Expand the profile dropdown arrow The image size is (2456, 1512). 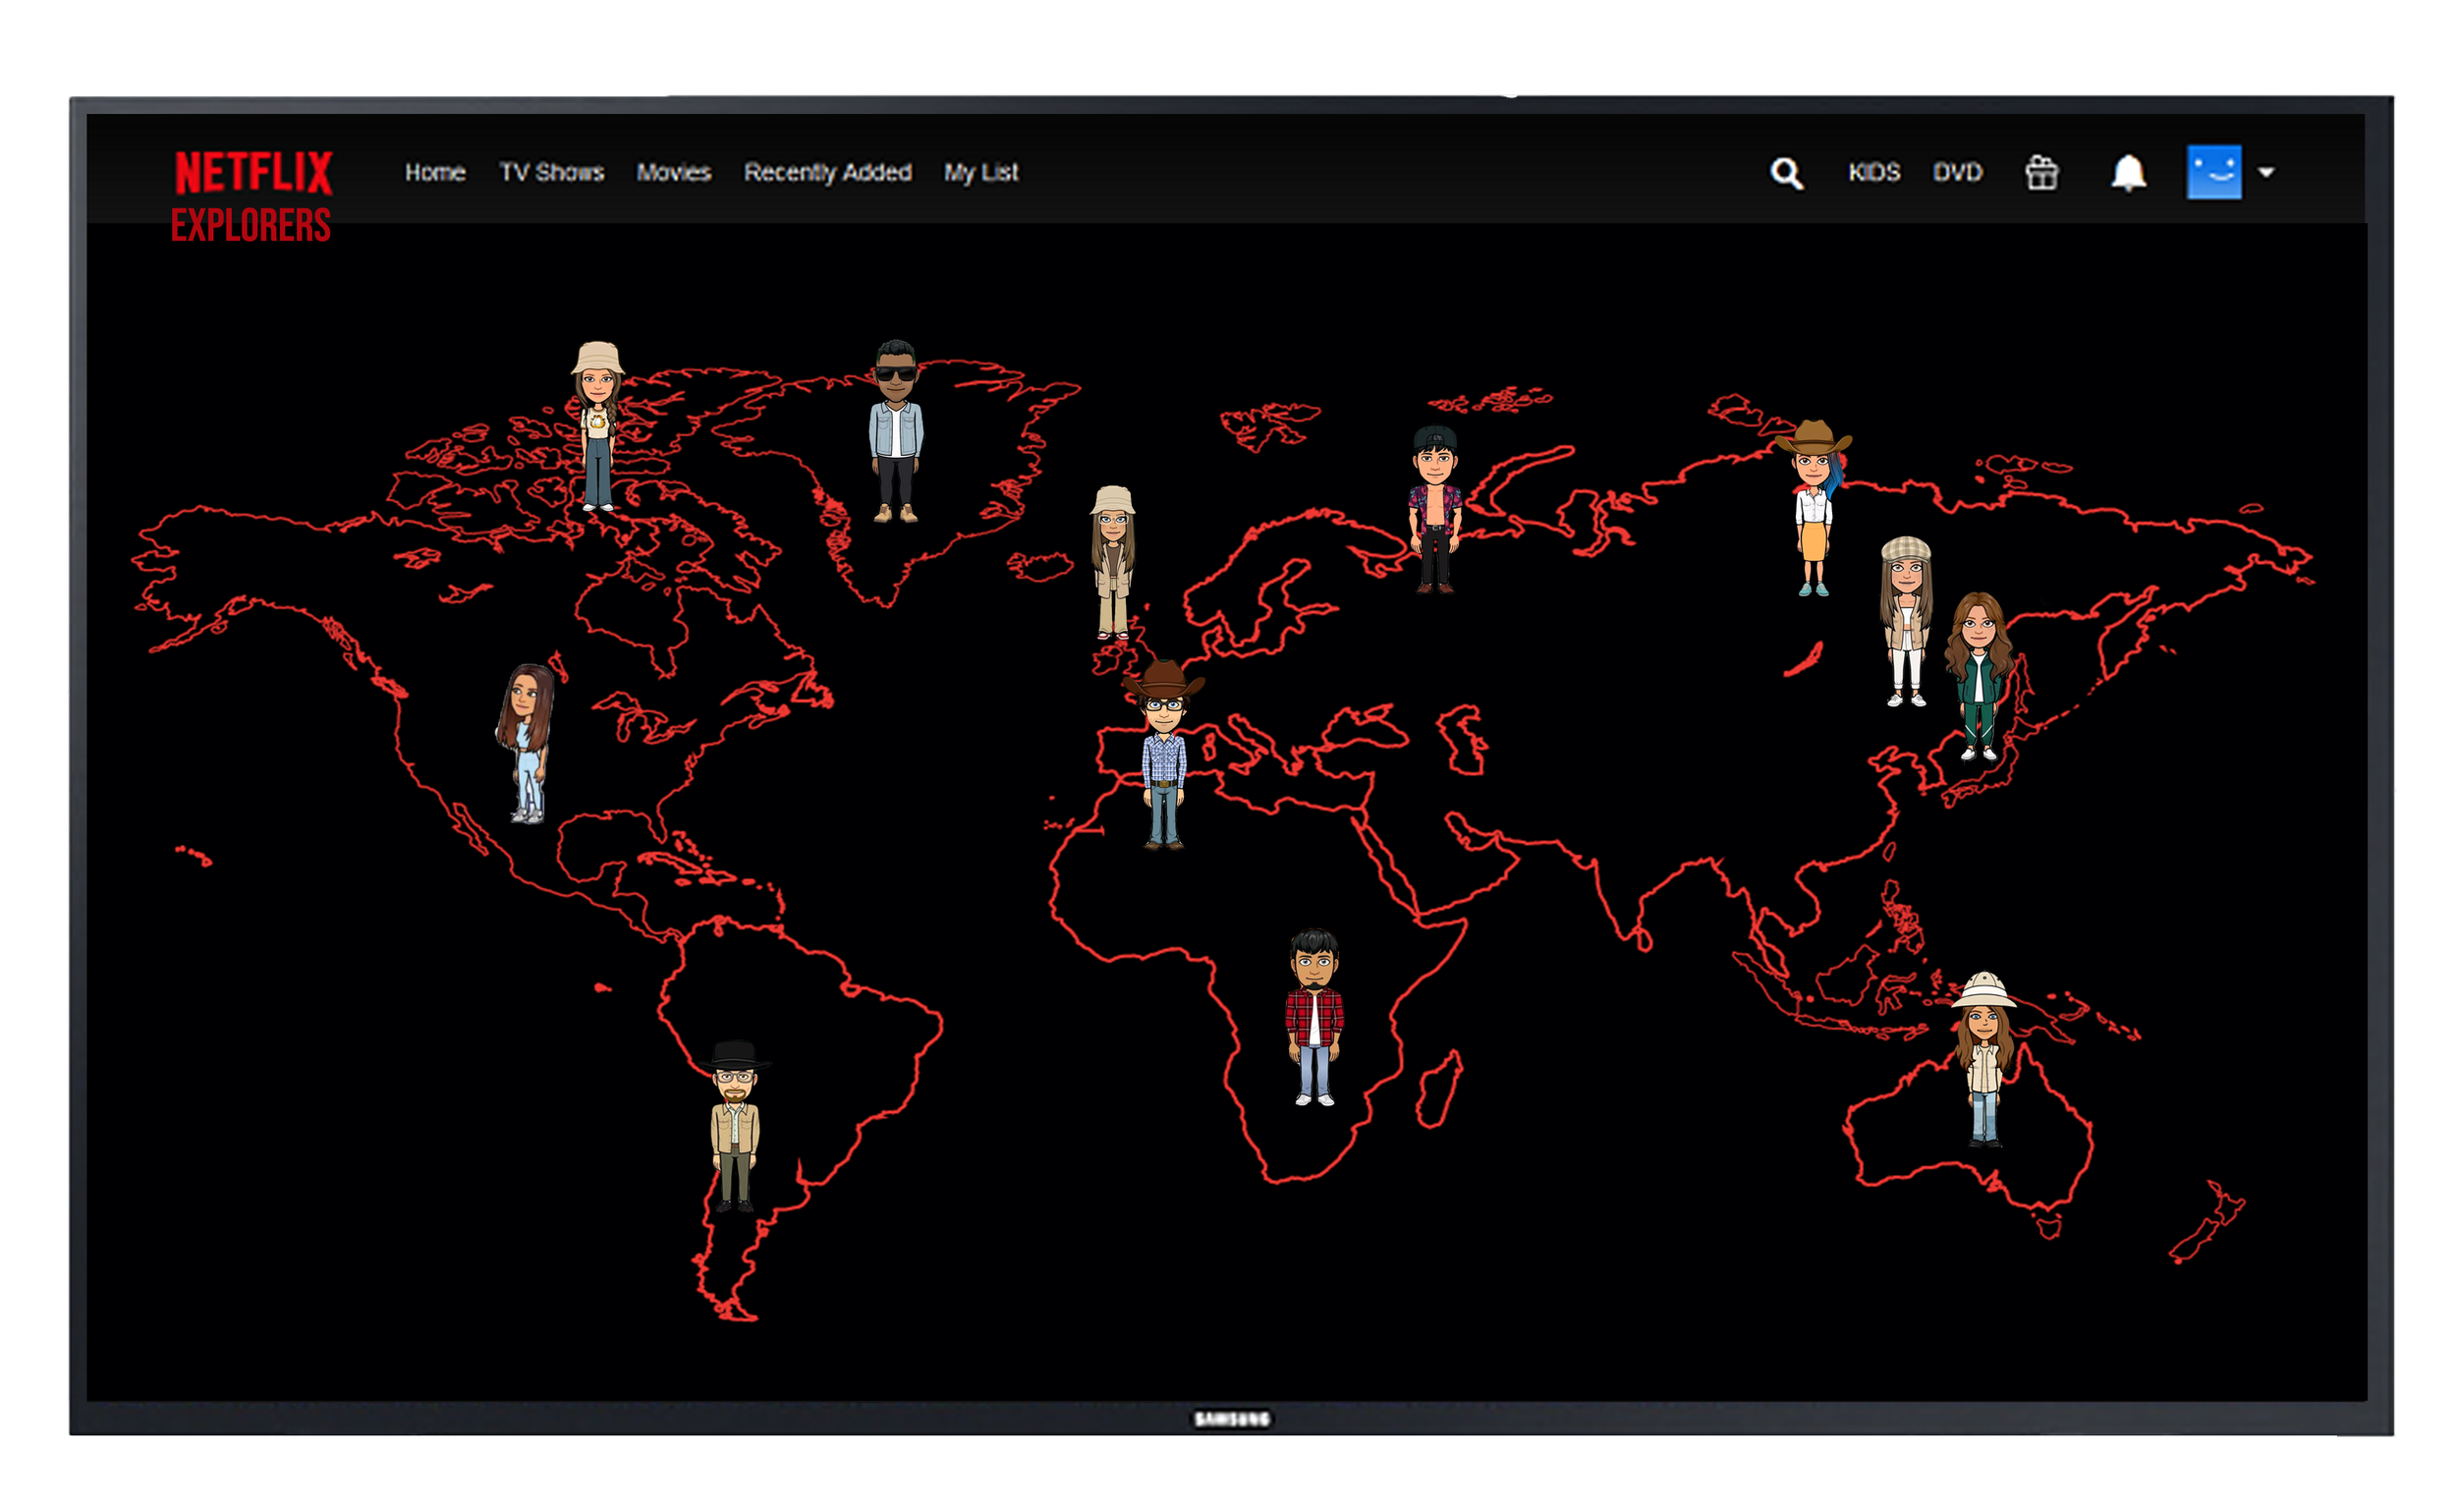(2266, 172)
